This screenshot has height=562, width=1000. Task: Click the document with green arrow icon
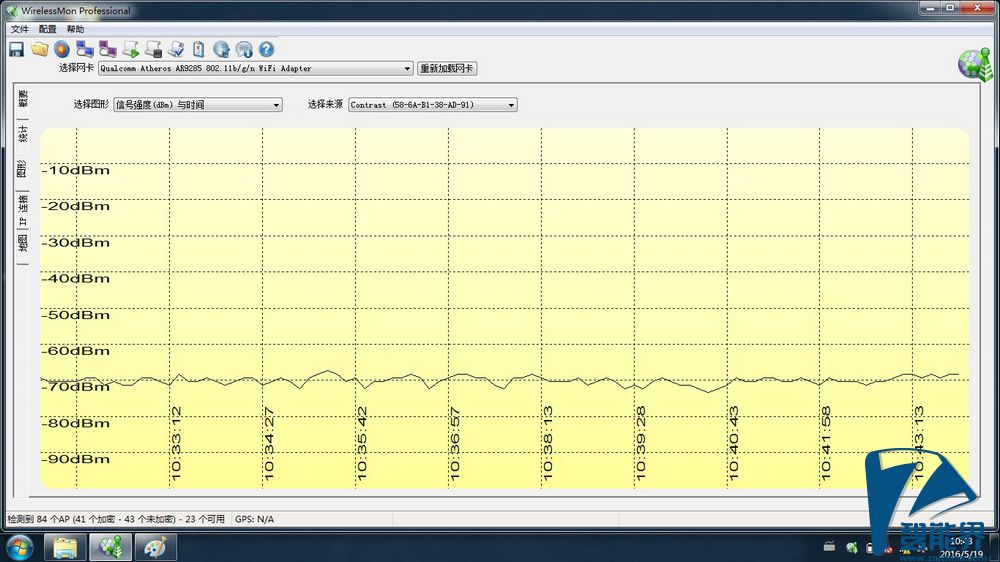(x=130, y=49)
